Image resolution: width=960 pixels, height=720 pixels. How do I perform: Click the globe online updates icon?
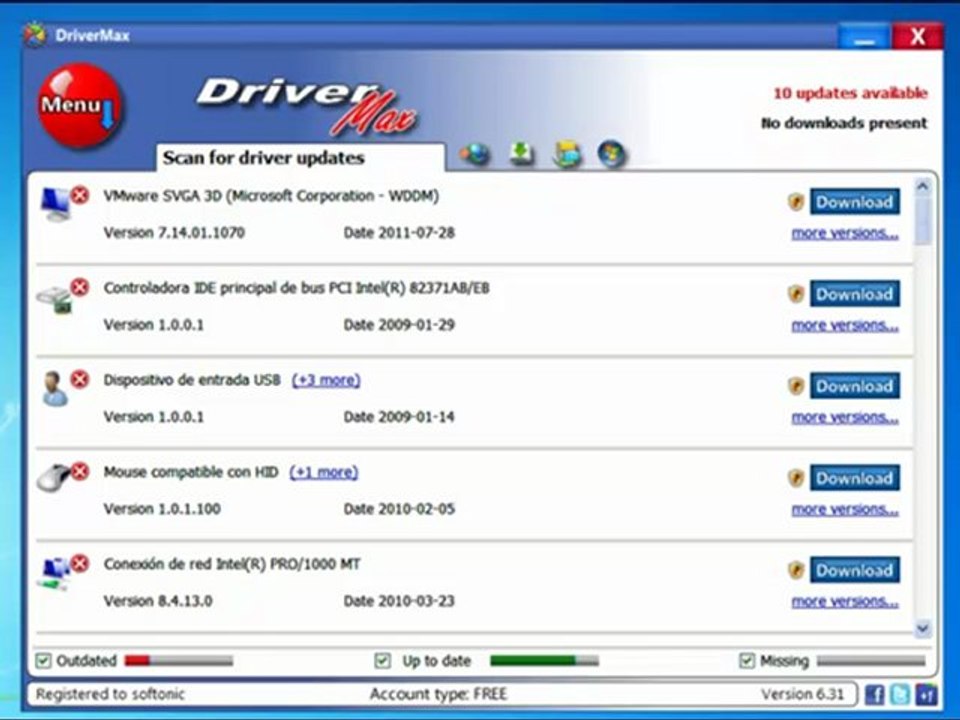476,154
